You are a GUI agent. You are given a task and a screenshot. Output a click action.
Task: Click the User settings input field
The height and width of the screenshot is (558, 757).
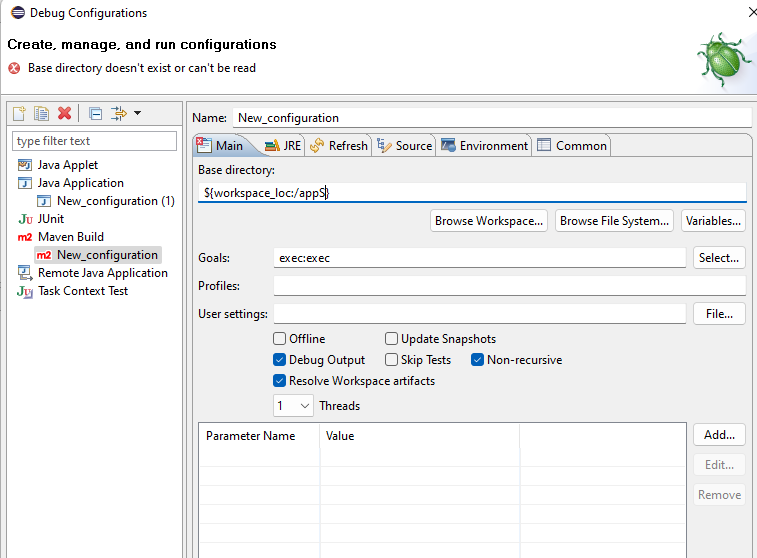point(479,314)
